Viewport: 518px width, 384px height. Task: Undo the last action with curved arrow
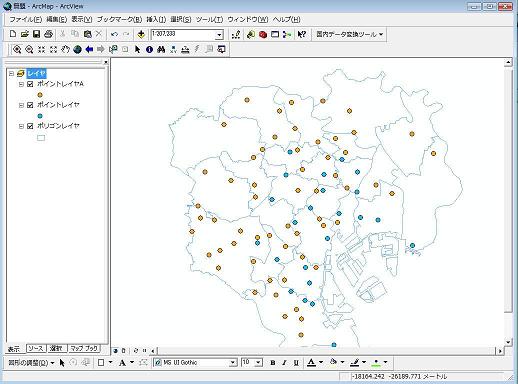pos(114,34)
